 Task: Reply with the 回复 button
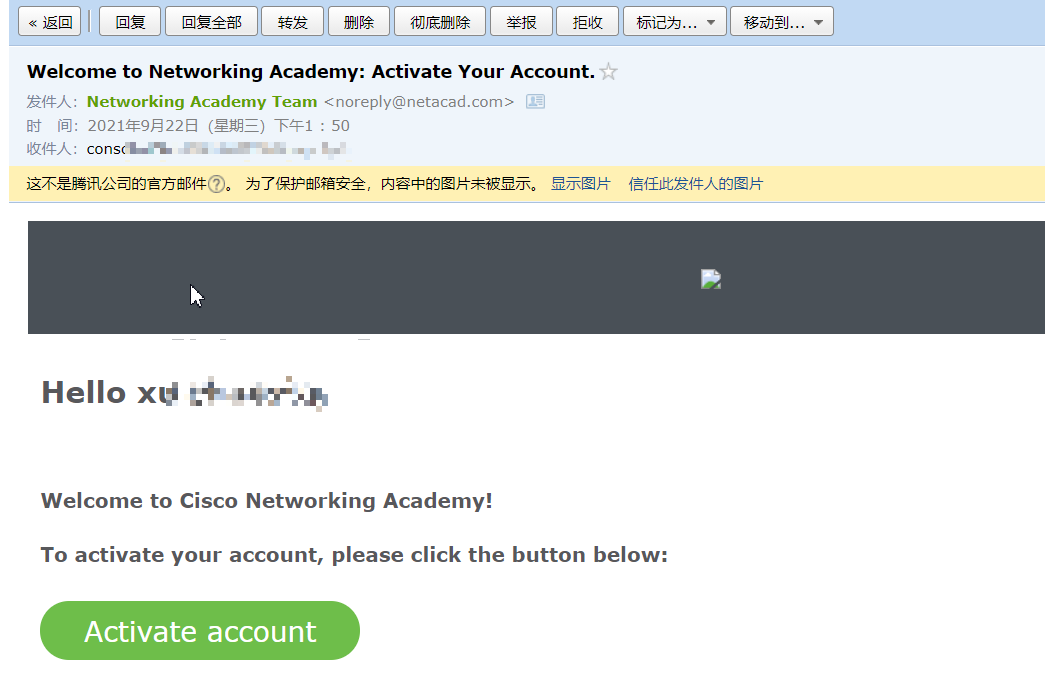pos(130,21)
